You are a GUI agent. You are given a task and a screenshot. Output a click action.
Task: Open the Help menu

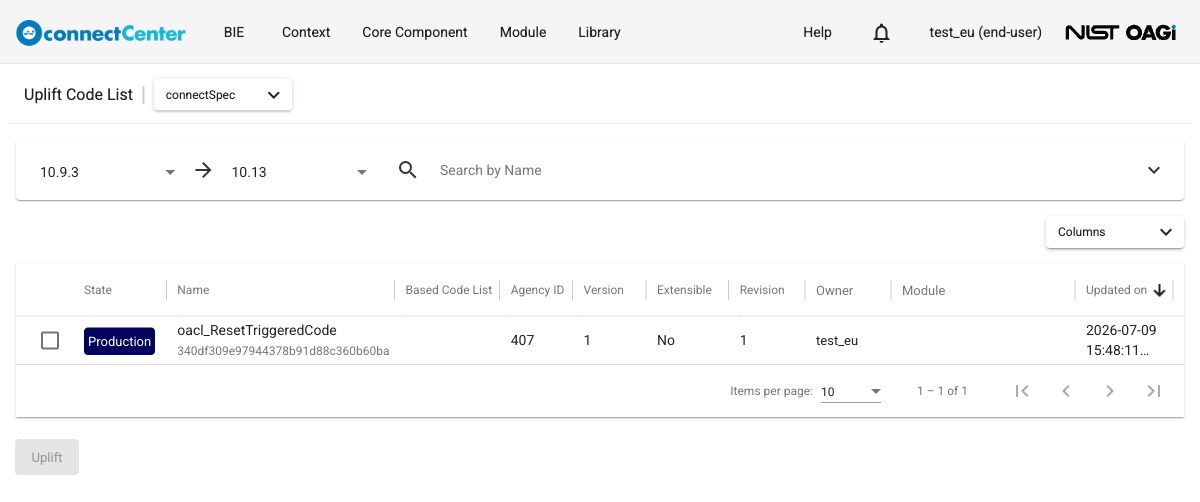[x=817, y=32]
